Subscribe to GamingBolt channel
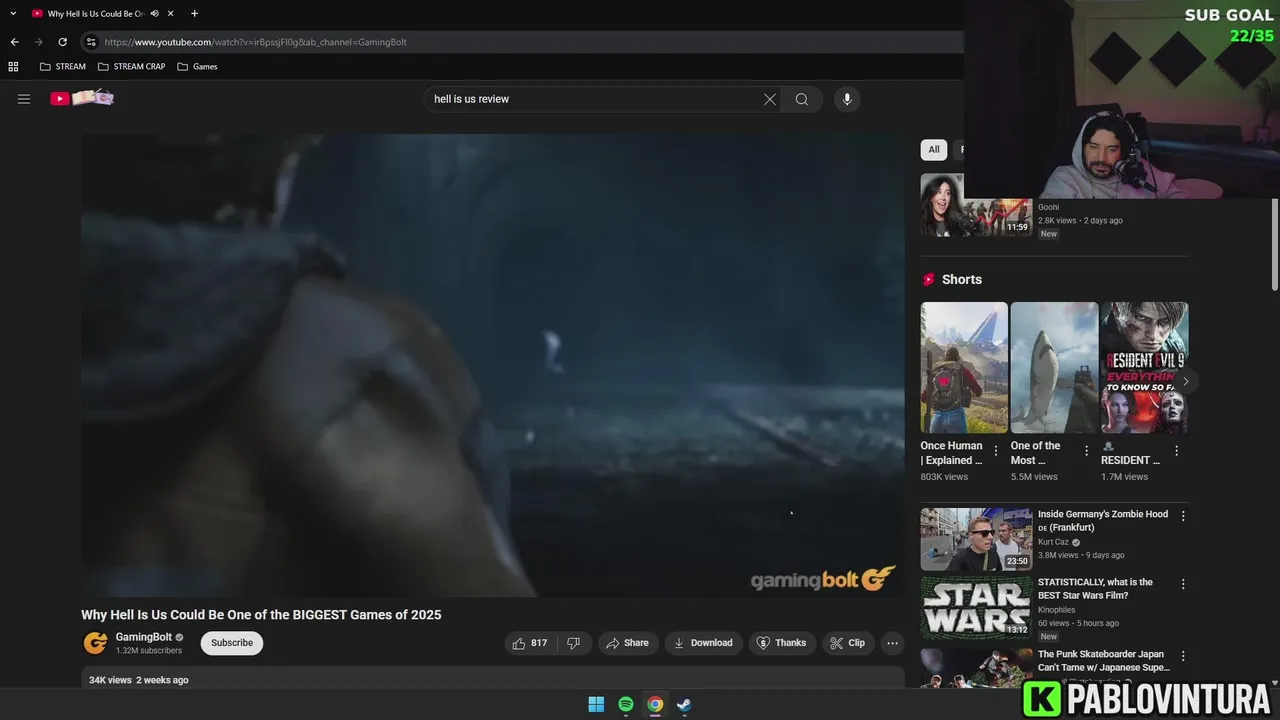Screen dimensions: 1280x720 (232, 643)
